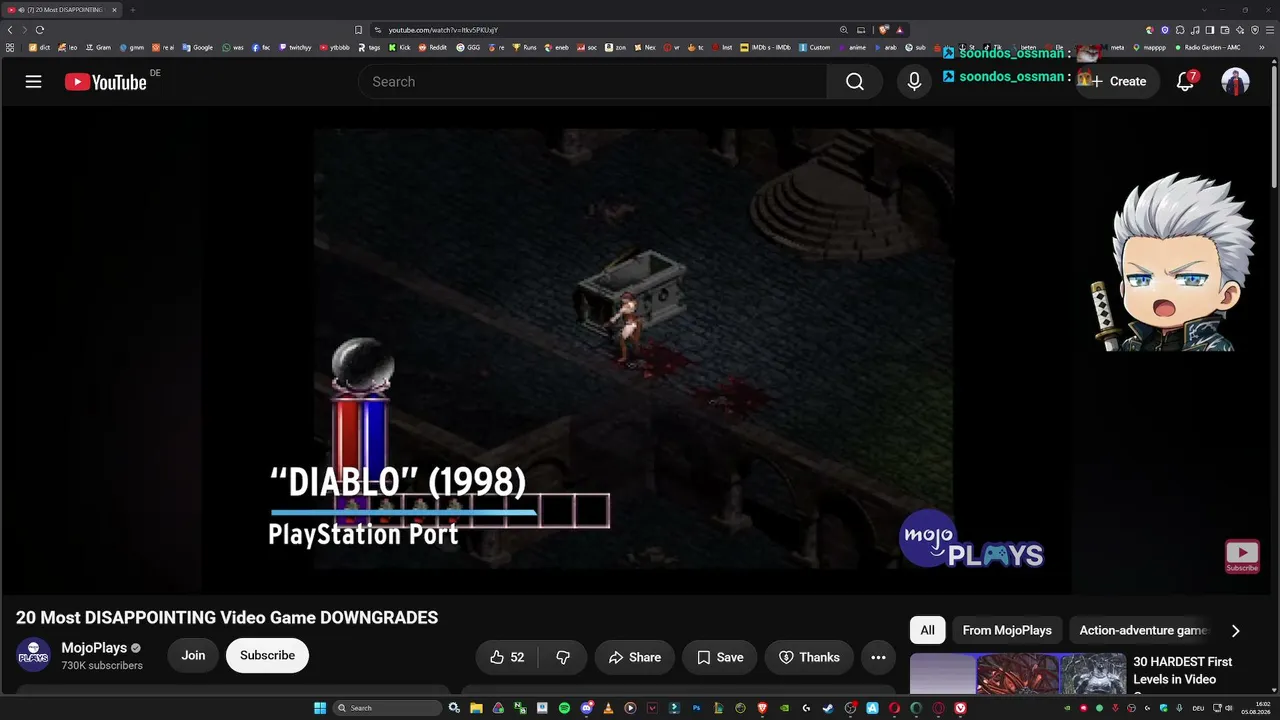Focus the YouTube search field
1280x720 pixels.
pyautogui.click(x=593, y=82)
